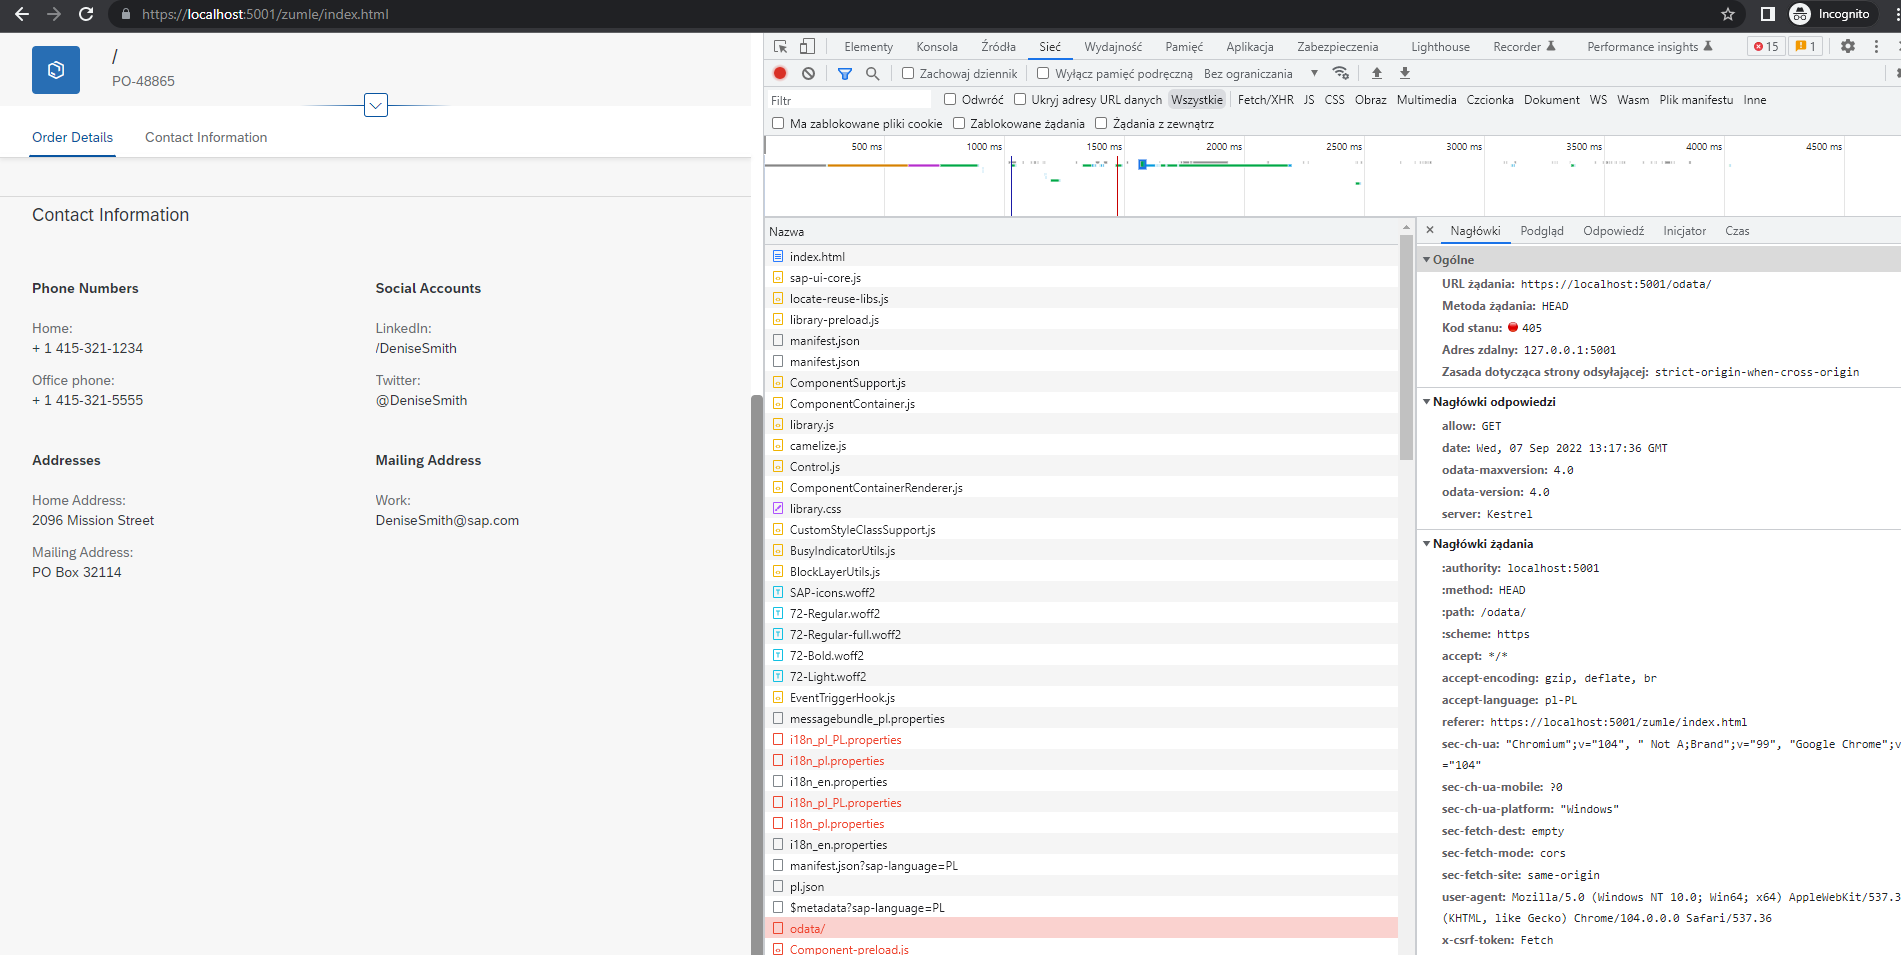The height and width of the screenshot is (955, 1901).
Task: Select the Wszystkie filter button
Action: pyautogui.click(x=1197, y=100)
